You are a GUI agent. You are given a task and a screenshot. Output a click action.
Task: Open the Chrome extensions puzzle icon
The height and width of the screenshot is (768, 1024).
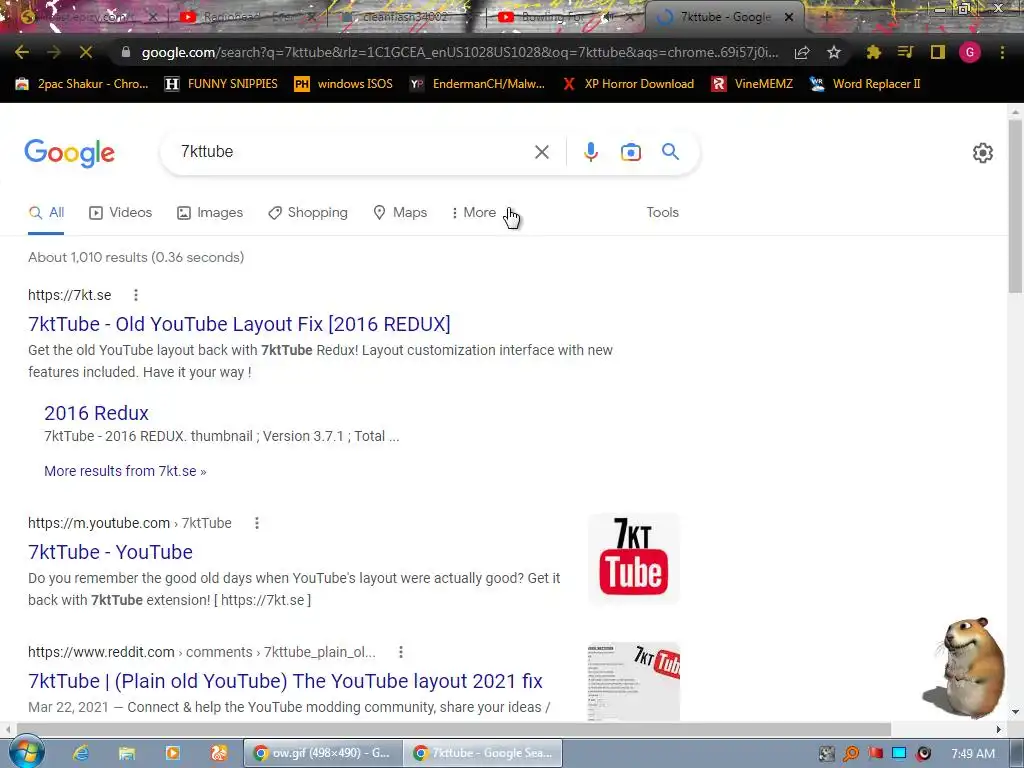(874, 53)
